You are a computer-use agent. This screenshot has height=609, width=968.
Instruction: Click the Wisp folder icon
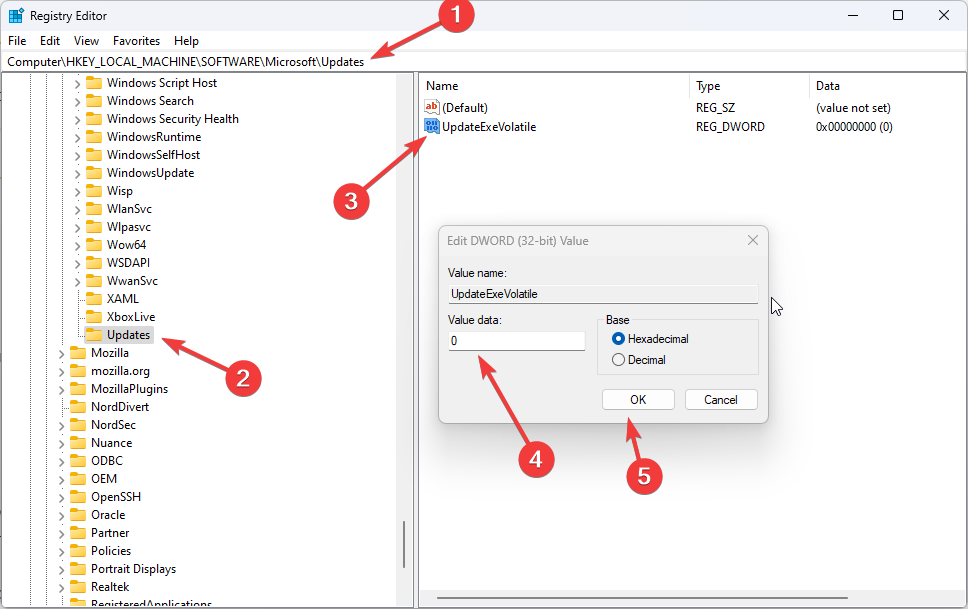94,191
